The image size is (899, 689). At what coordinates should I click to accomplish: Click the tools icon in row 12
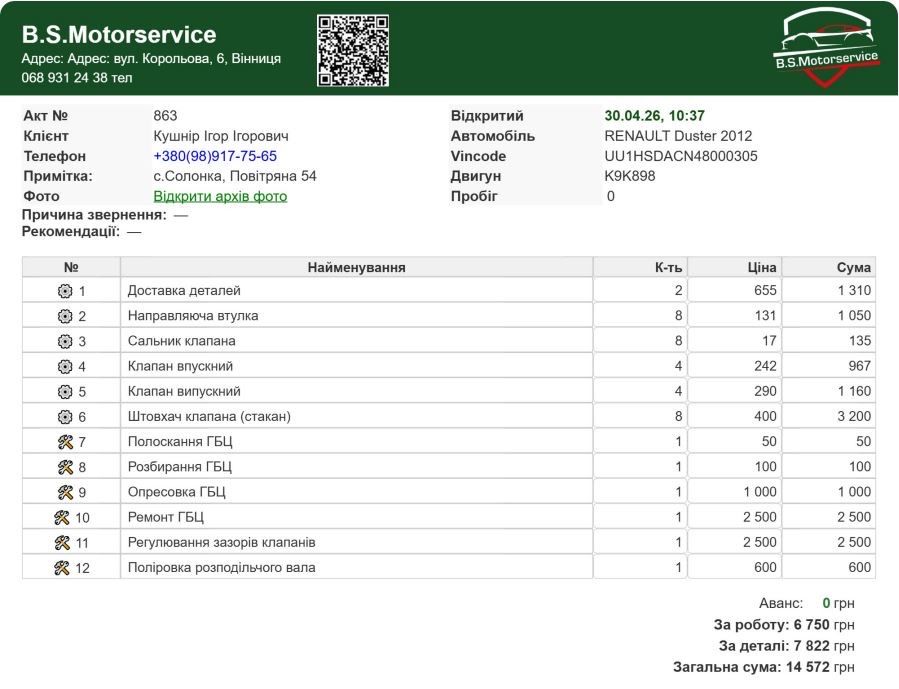(62, 568)
